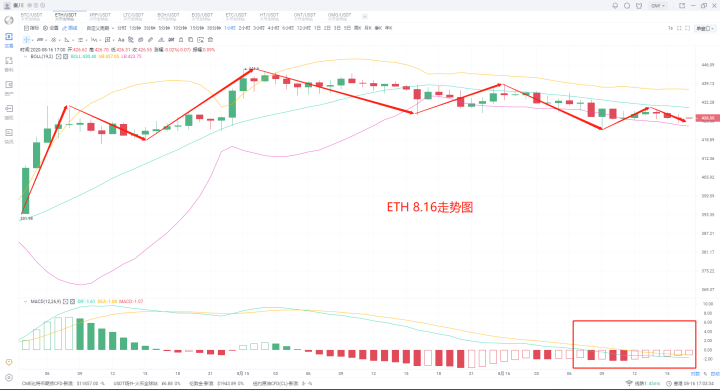Choose the text annotation Aa tool
Image resolution: width=720 pixels, height=390 pixels.
coord(121,40)
